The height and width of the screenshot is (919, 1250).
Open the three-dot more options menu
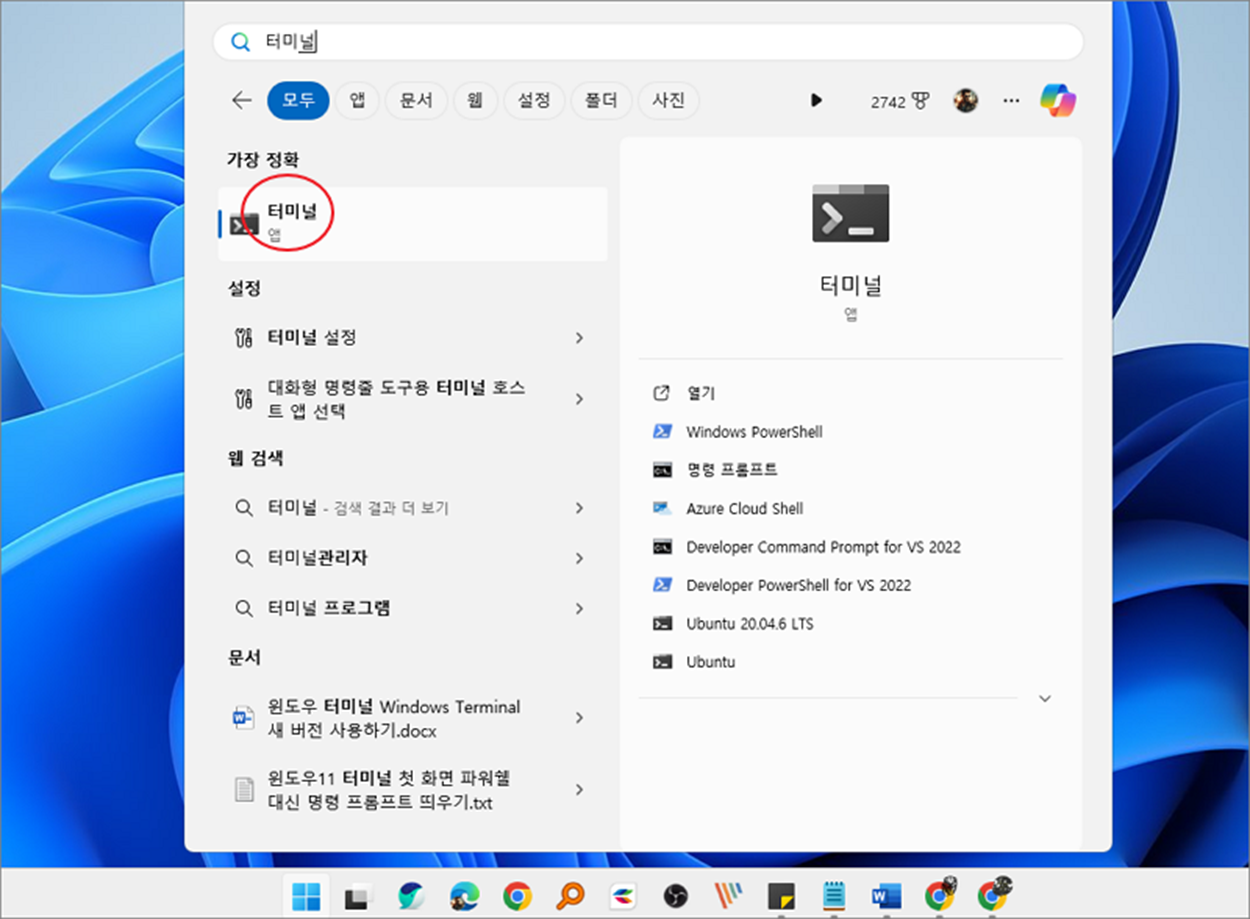(x=1011, y=100)
